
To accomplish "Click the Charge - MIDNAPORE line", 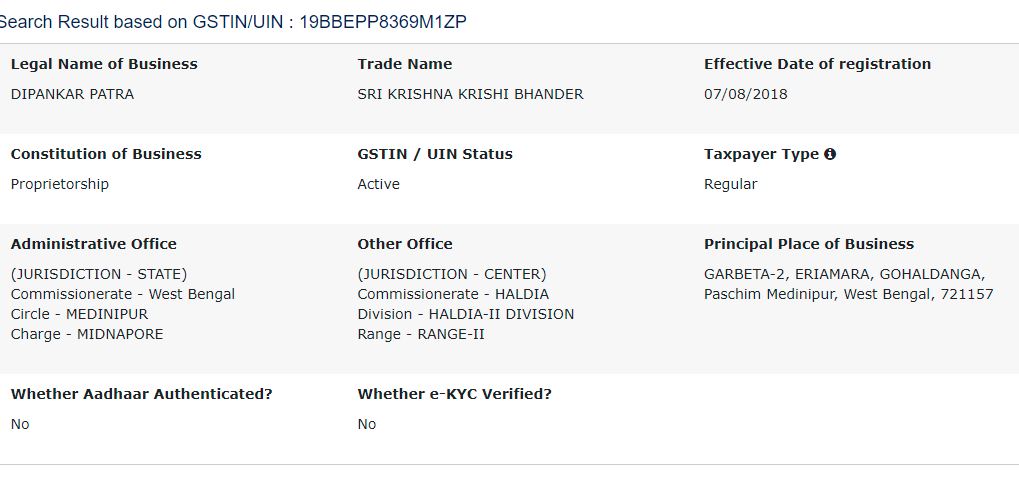I will click(86, 334).
